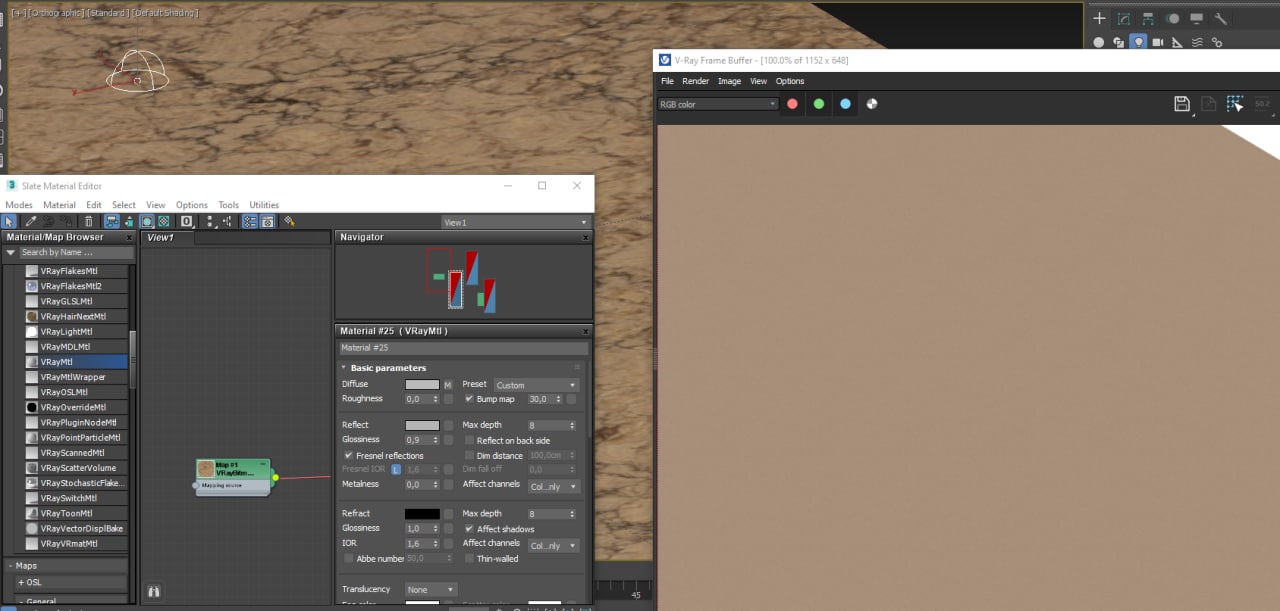Click the Material ID Channel icon

tap(186, 222)
